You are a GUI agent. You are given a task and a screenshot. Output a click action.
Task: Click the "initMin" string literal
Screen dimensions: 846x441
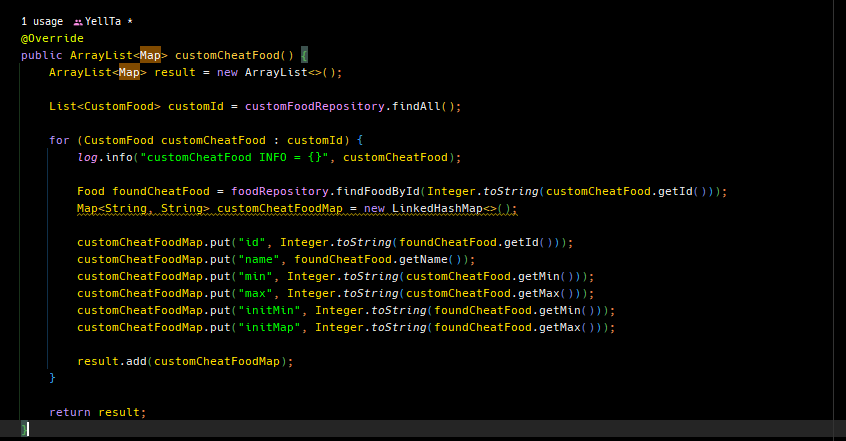[269, 310]
